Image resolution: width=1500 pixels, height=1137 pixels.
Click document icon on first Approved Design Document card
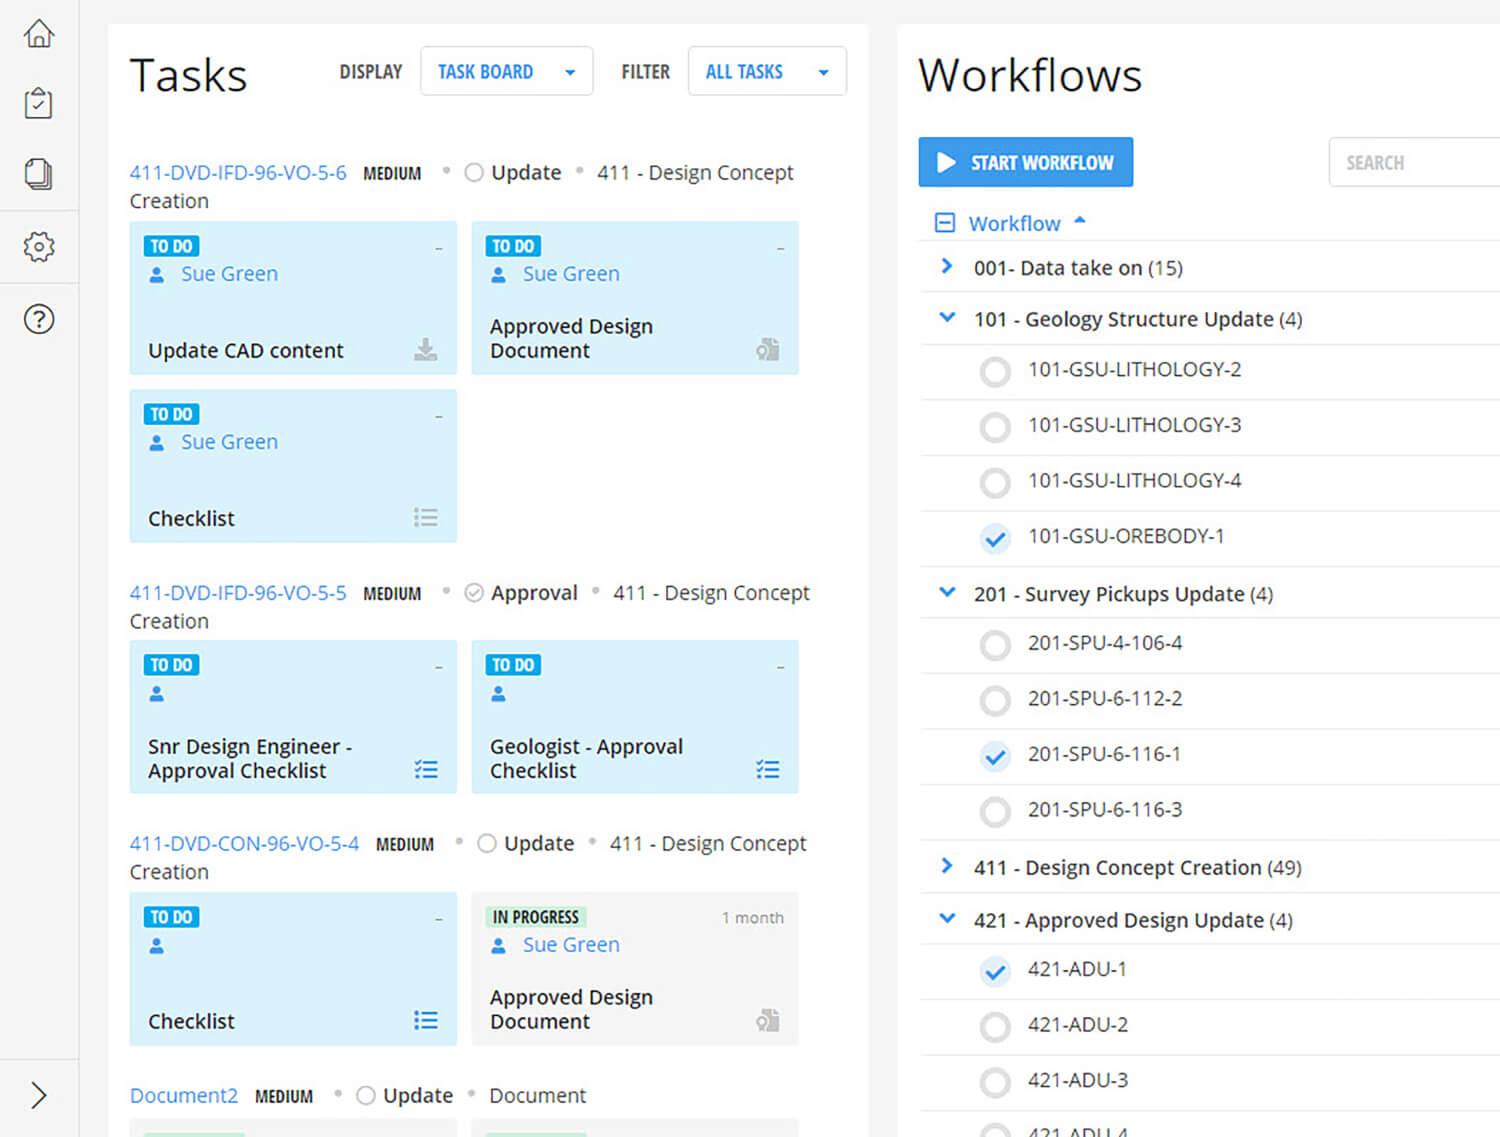[768, 349]
